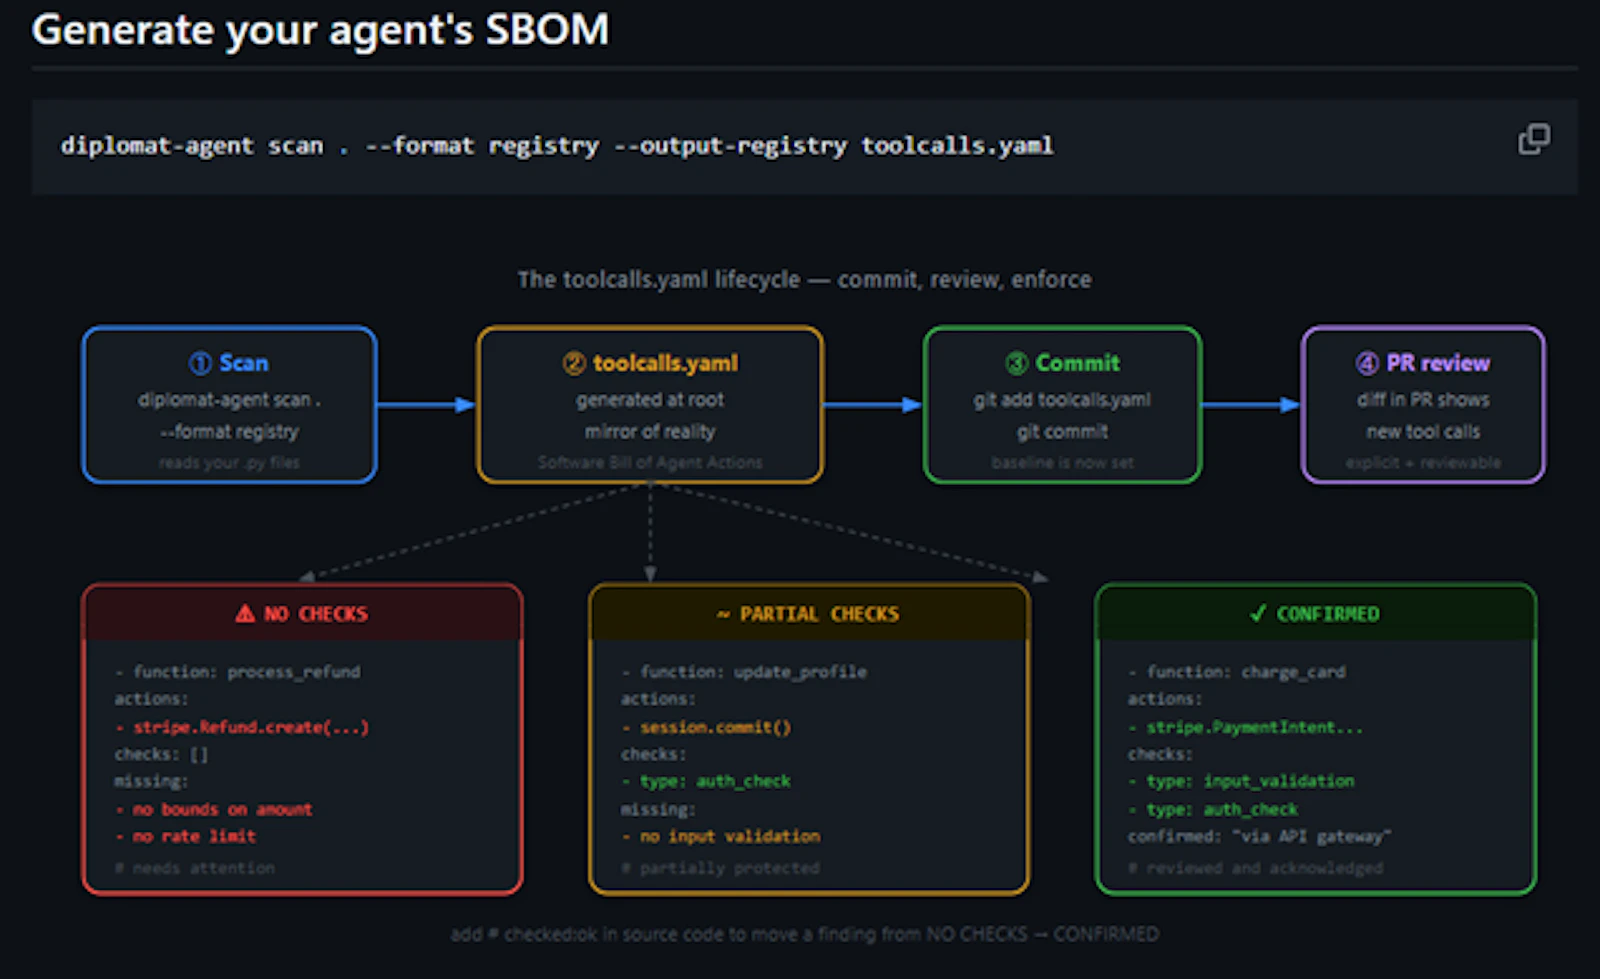Copy the diplomat-agent scan command
The height and width of the screenshot is (979, 1600).
click(x=1534, y=139)
